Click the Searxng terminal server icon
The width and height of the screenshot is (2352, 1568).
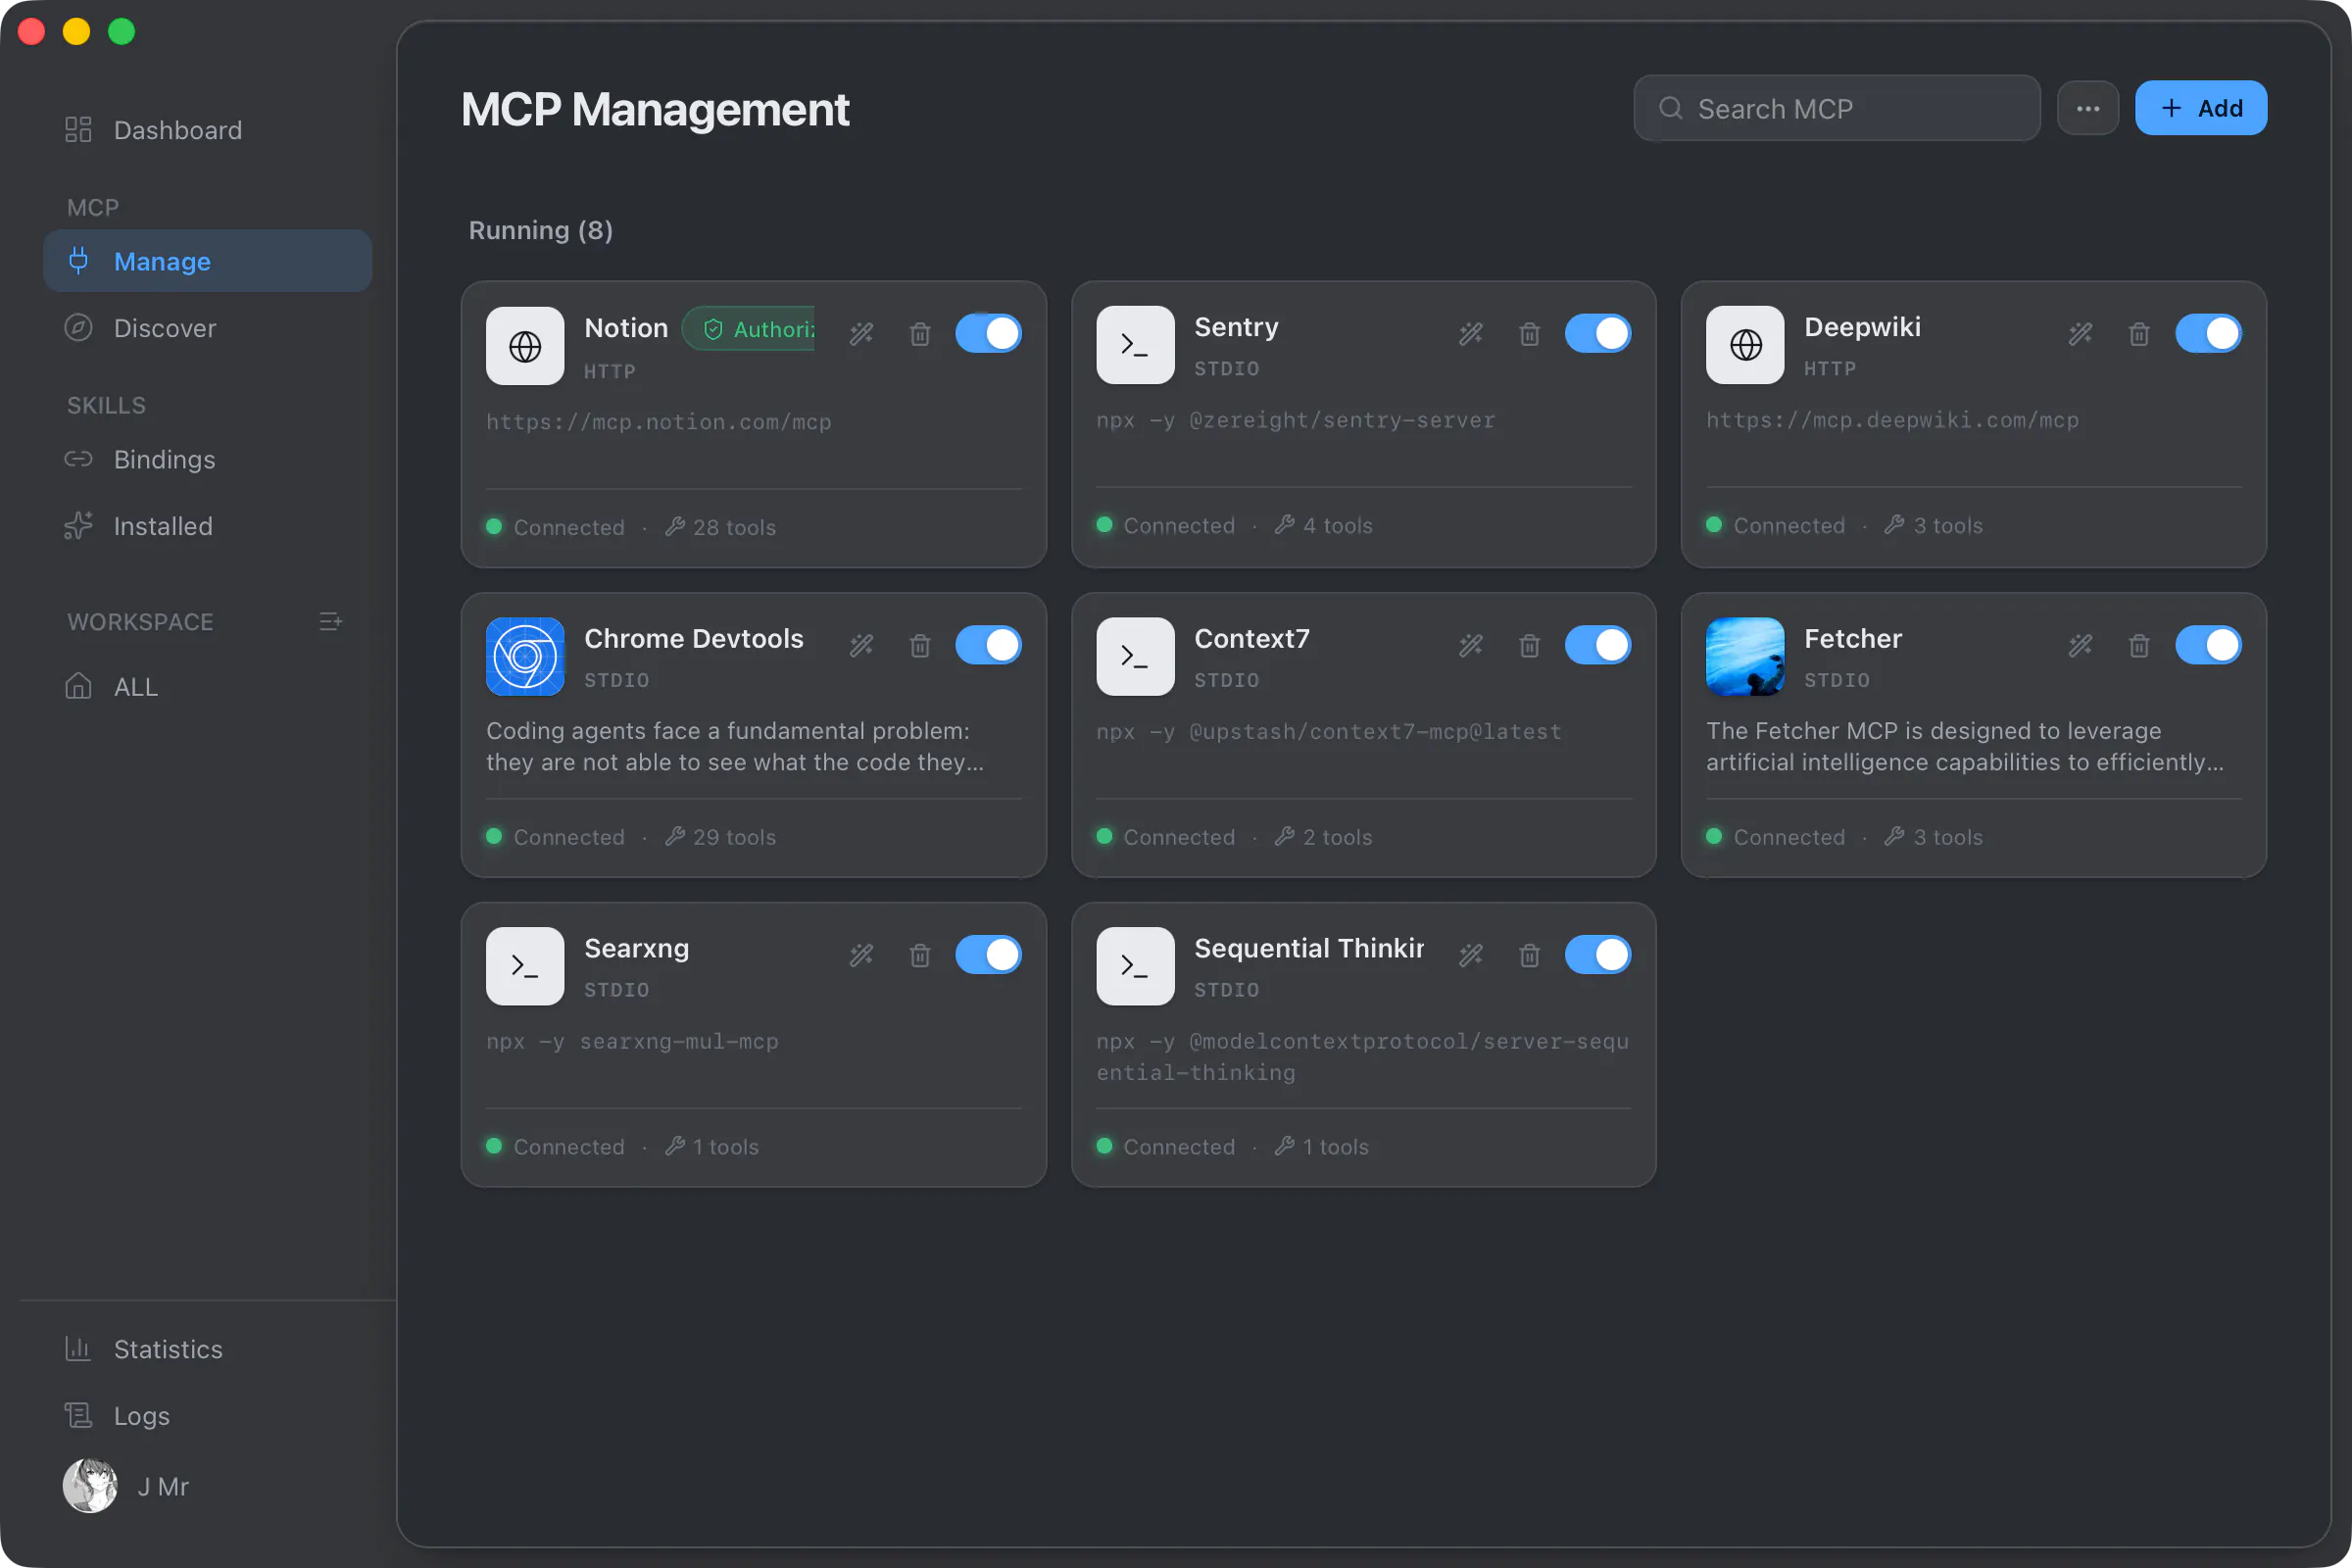[525, 966]
